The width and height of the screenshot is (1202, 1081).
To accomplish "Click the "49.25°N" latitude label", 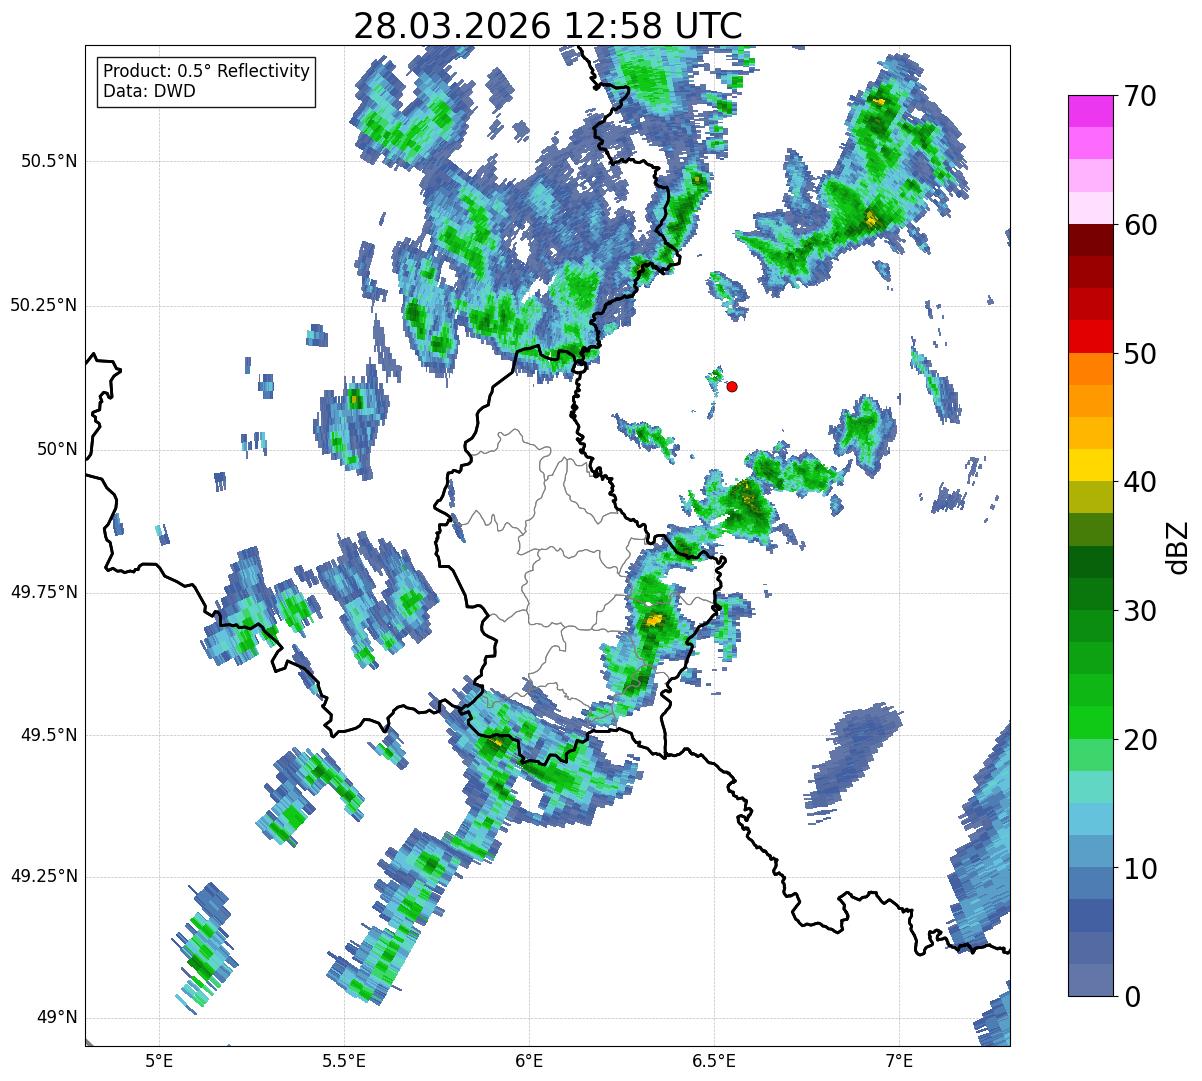I will [43, 876].
